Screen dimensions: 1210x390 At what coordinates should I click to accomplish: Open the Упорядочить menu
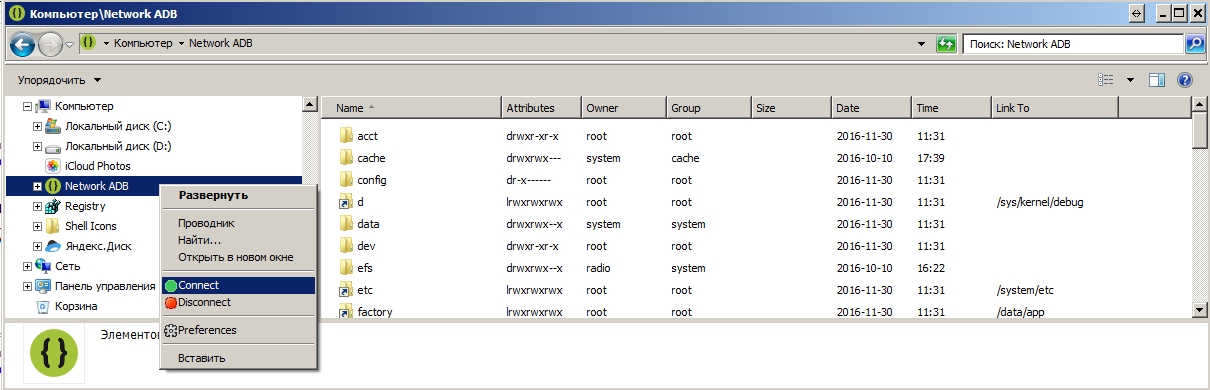tap(59, 80)
